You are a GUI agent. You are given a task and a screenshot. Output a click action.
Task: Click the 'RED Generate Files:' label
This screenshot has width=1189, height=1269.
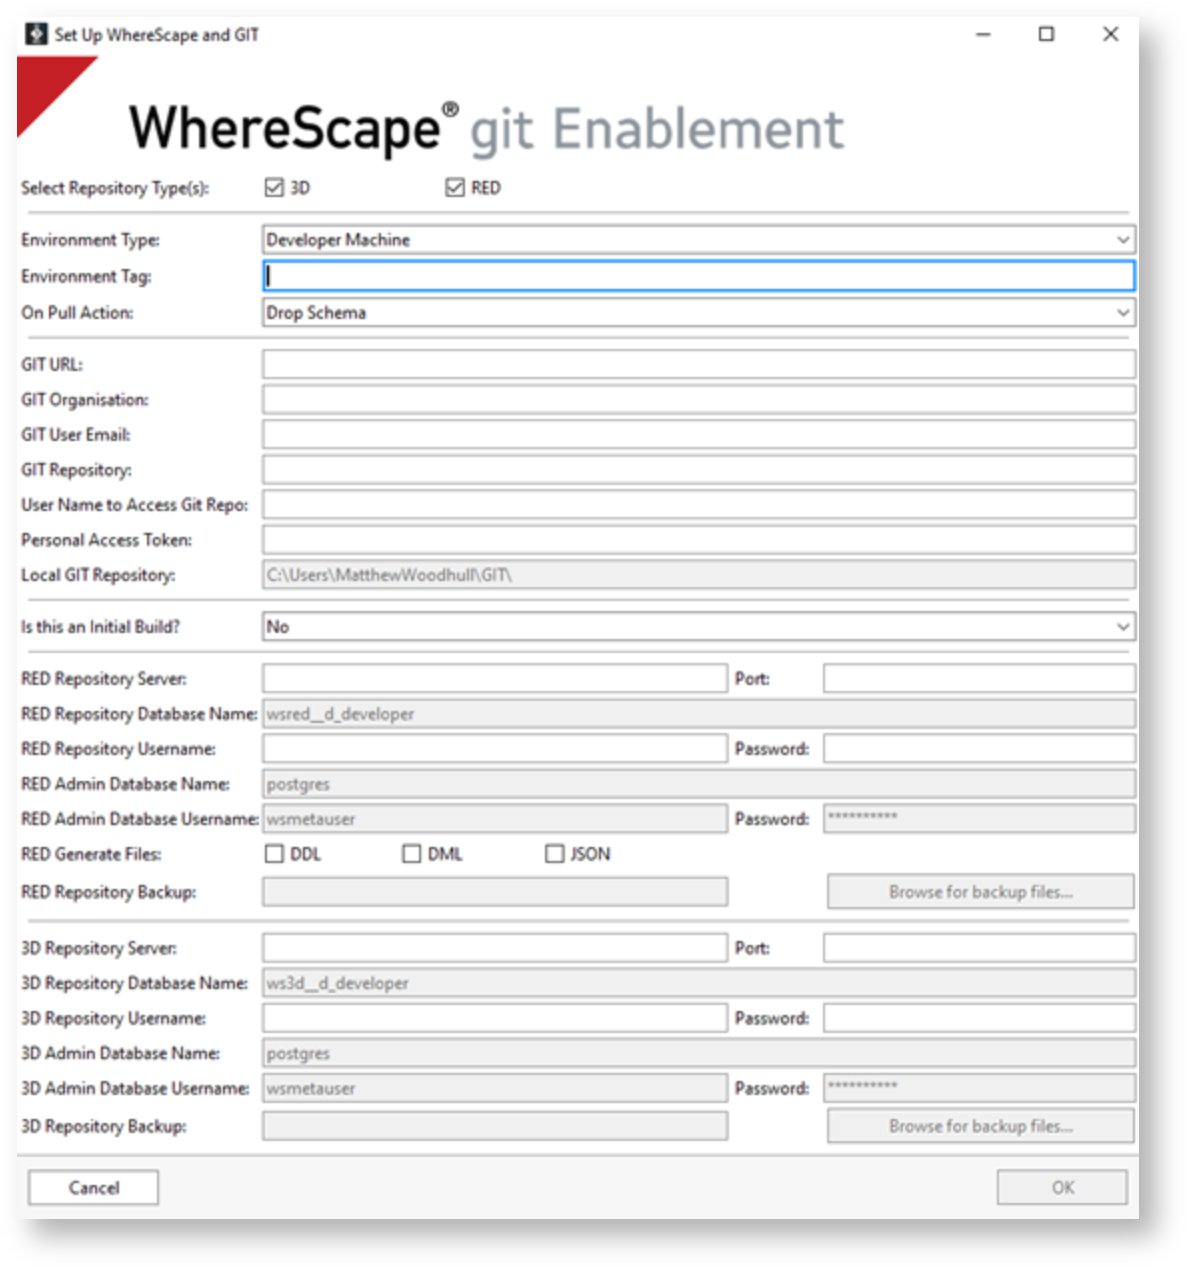[91, 854]
